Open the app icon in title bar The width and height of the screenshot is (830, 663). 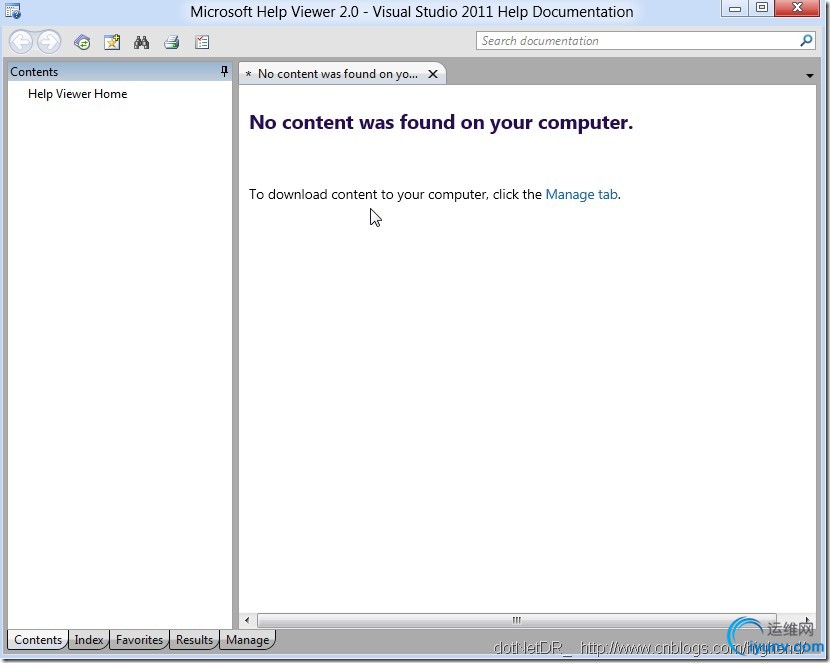[x=12, y=10]
